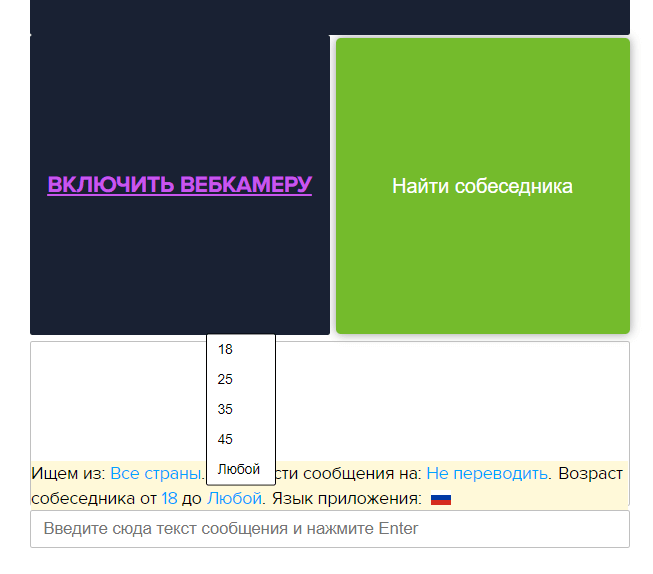Viewport: 653px width, 574px height.
Task: Choose Любой in the age list
Action: (241, 469)
